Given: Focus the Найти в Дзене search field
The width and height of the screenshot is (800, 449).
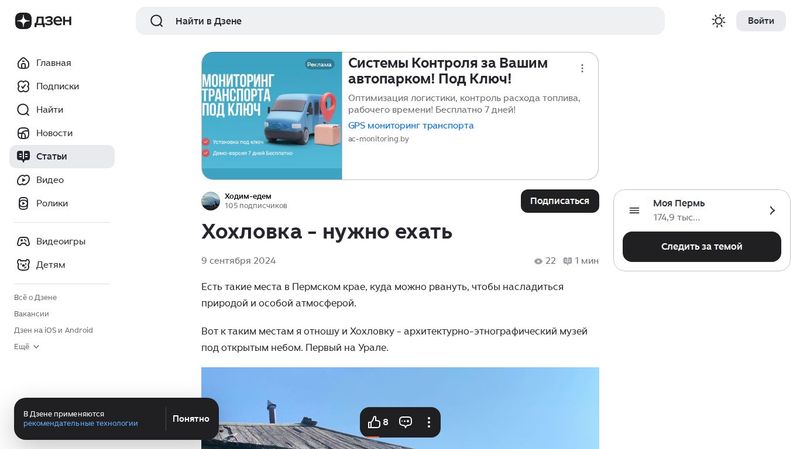Looking at the screenshot, I should point(401,21).
